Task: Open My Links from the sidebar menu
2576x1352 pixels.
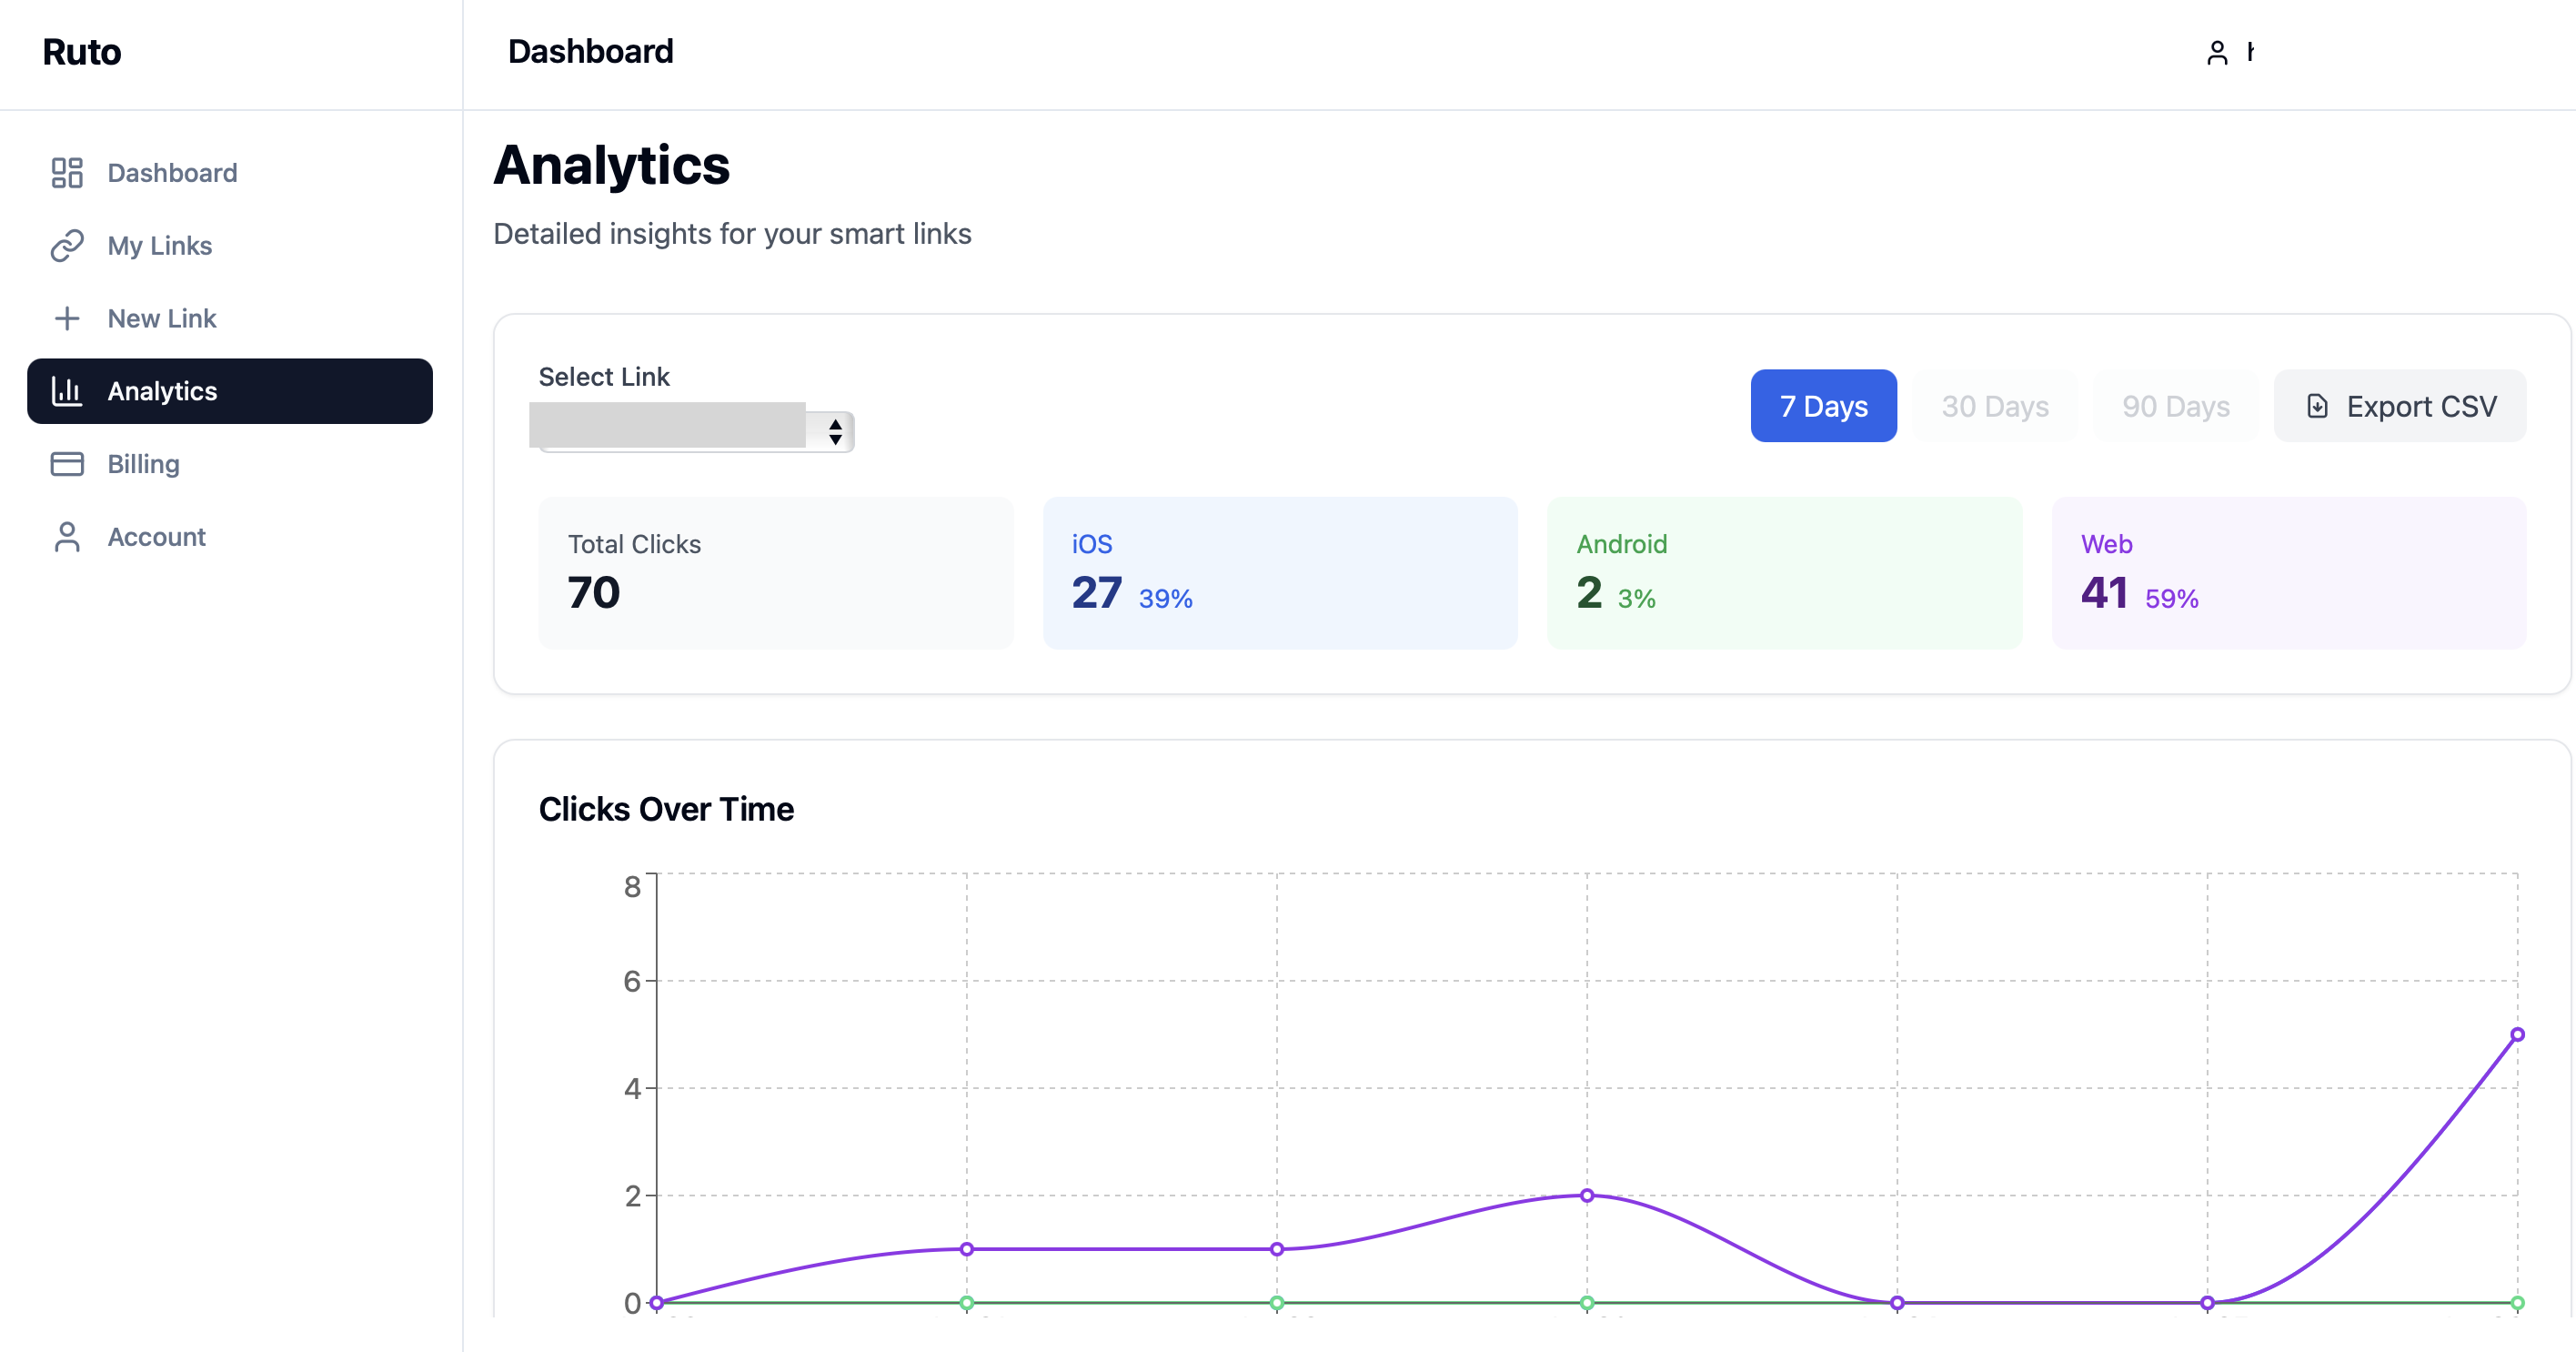Action: coord(159,245)
